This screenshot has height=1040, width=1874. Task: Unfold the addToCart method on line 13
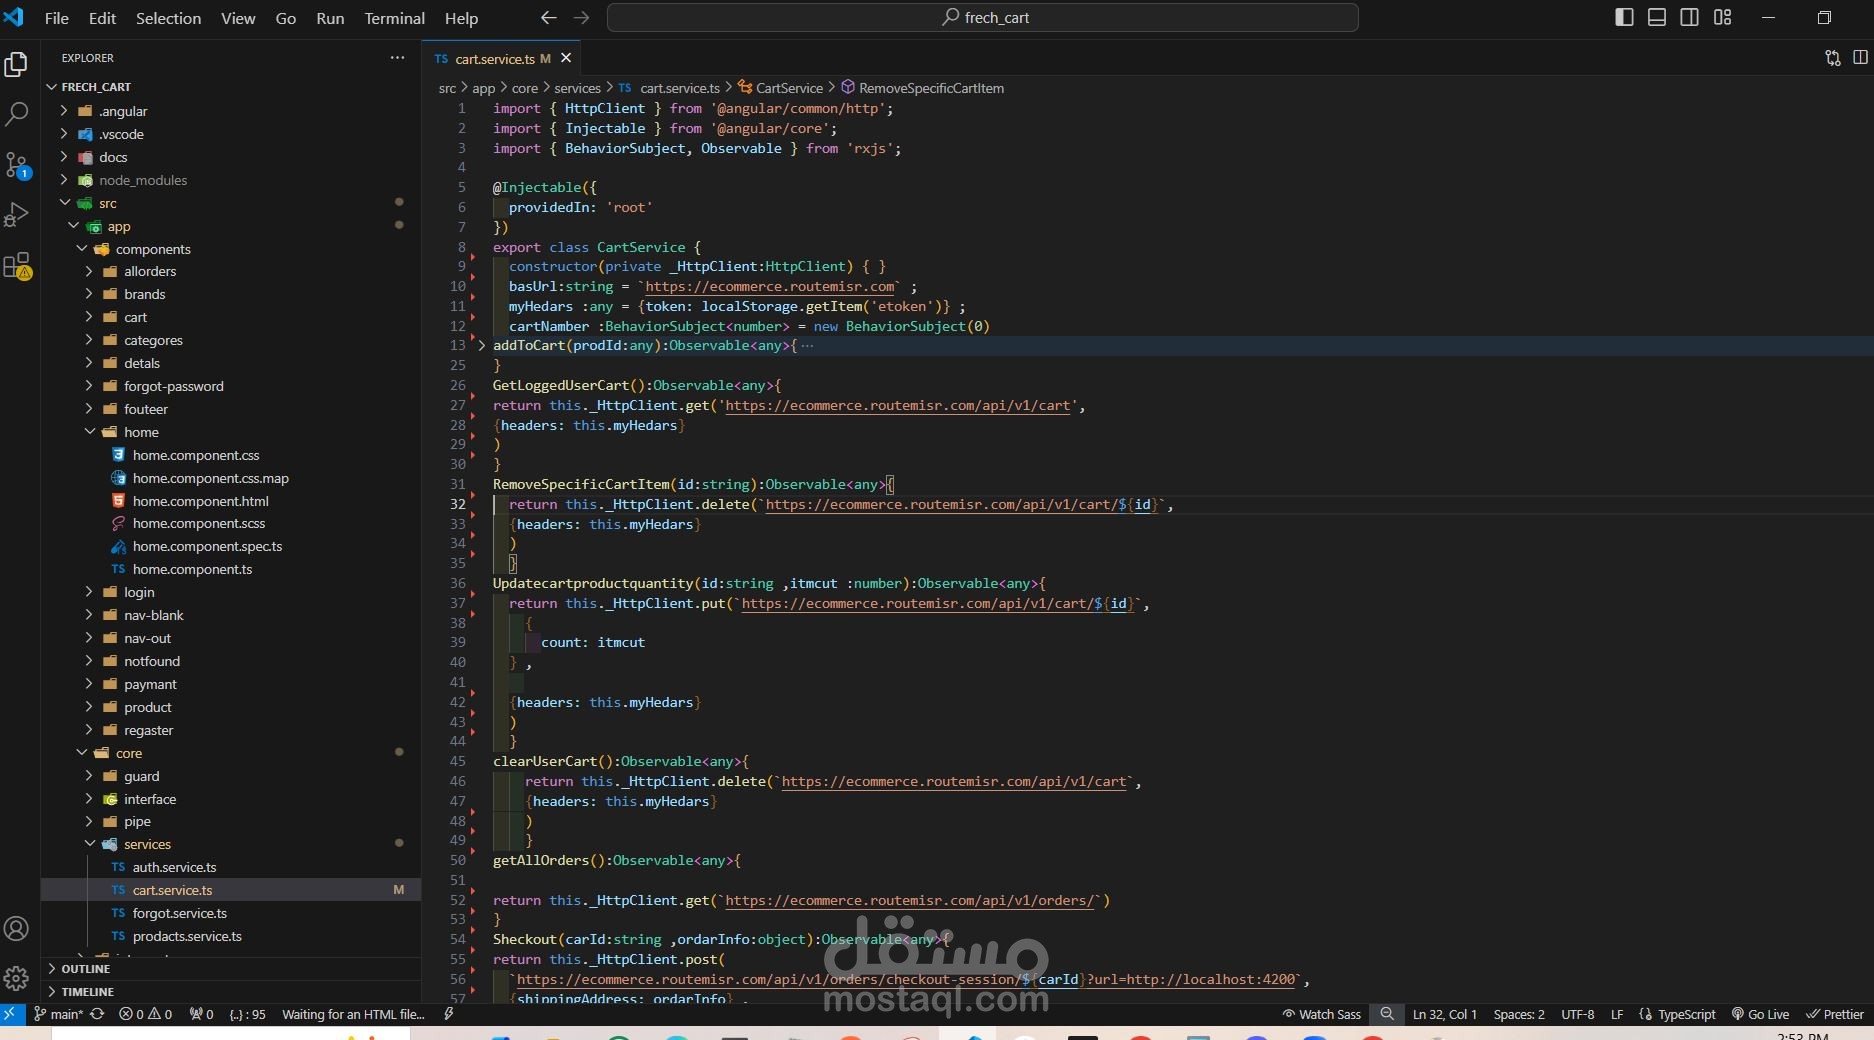[x=481, y=346]
